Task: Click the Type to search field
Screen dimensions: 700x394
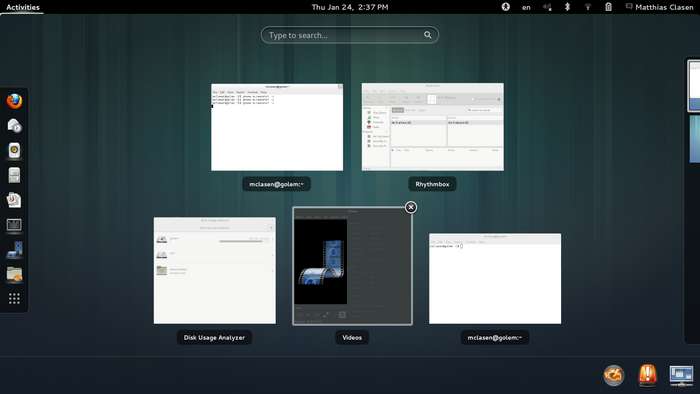Action: (350, 35)
